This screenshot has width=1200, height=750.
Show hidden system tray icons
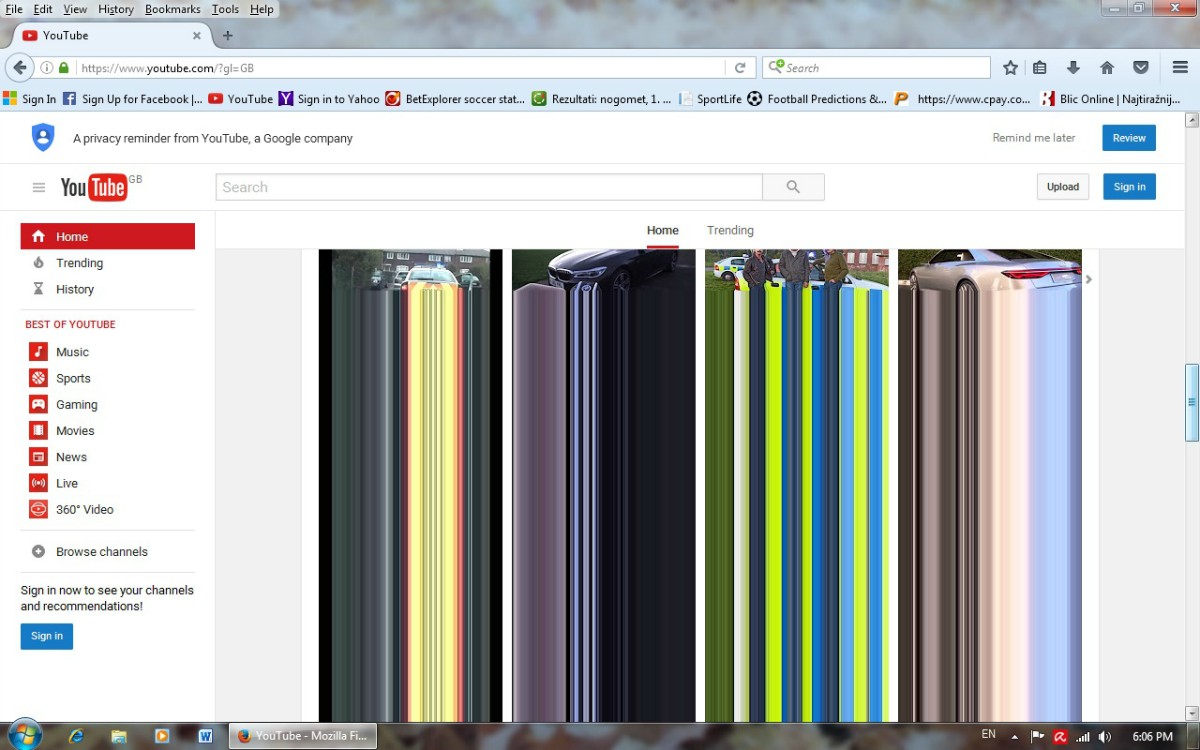[x=1015, y=737]
